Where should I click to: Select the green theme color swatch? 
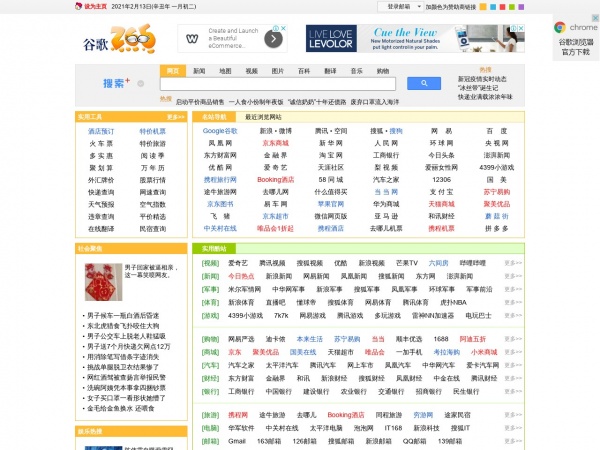pyautogui.click(x=512, y=7)
